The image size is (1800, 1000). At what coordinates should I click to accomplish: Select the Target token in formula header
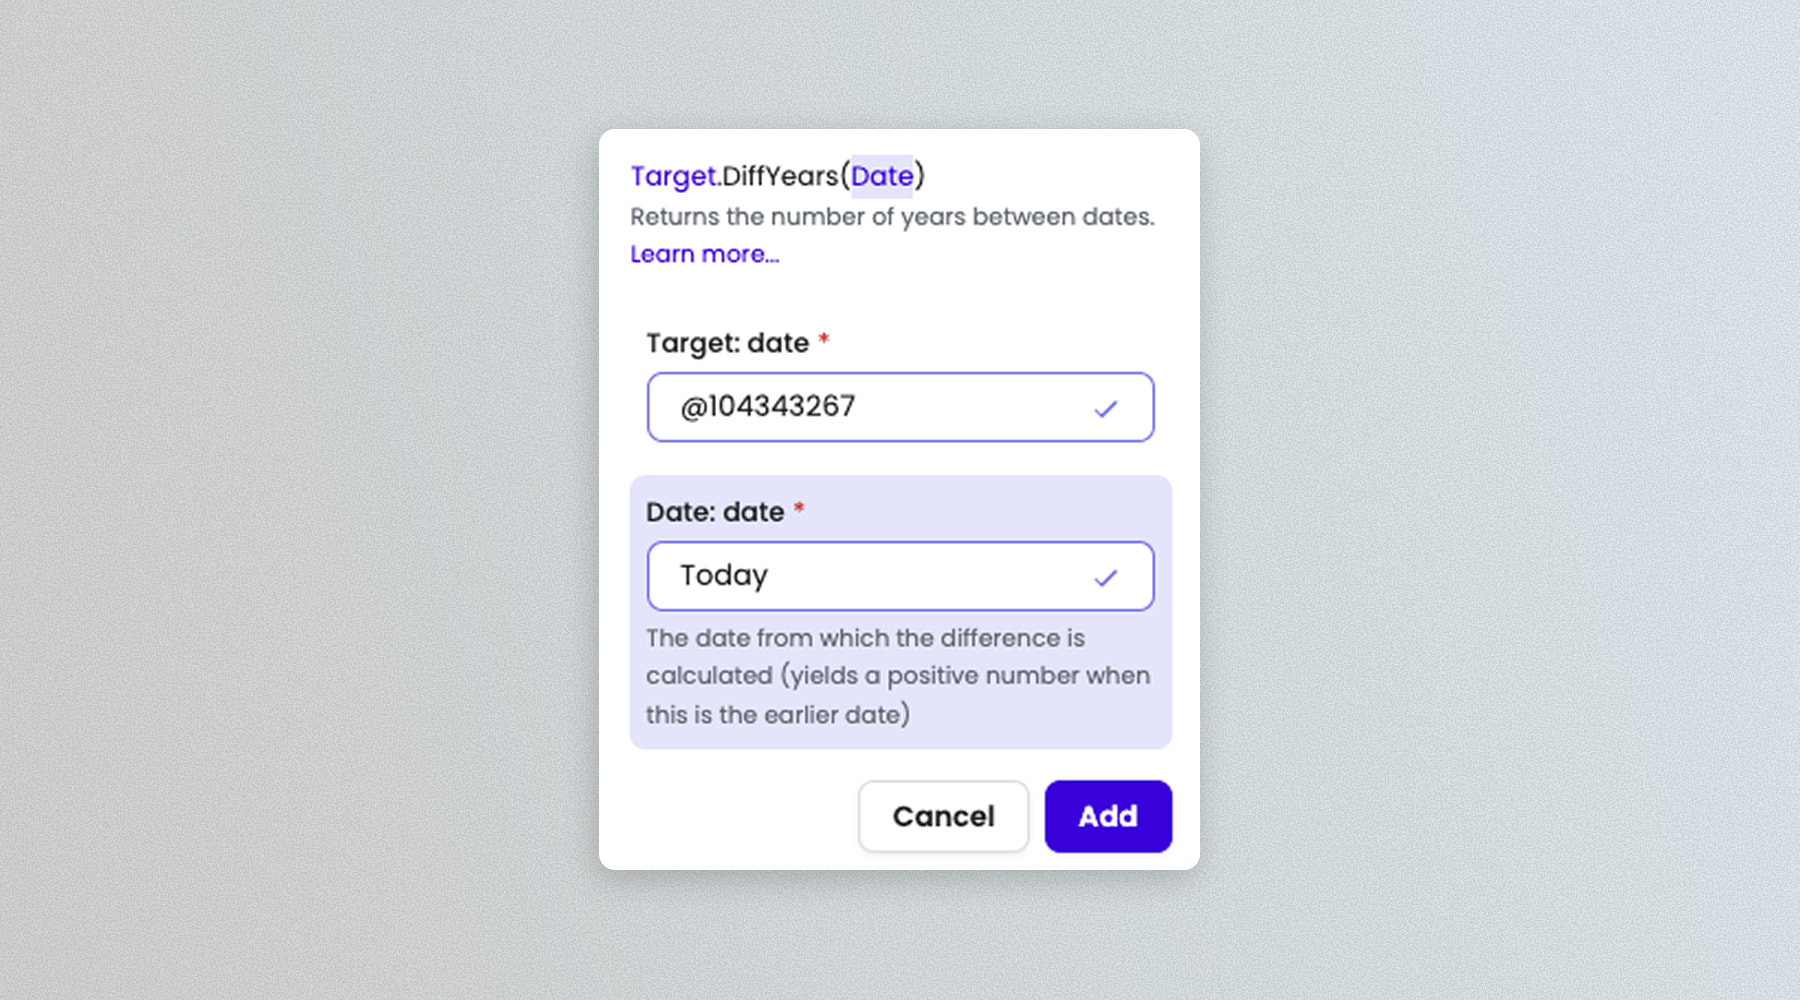673,176
